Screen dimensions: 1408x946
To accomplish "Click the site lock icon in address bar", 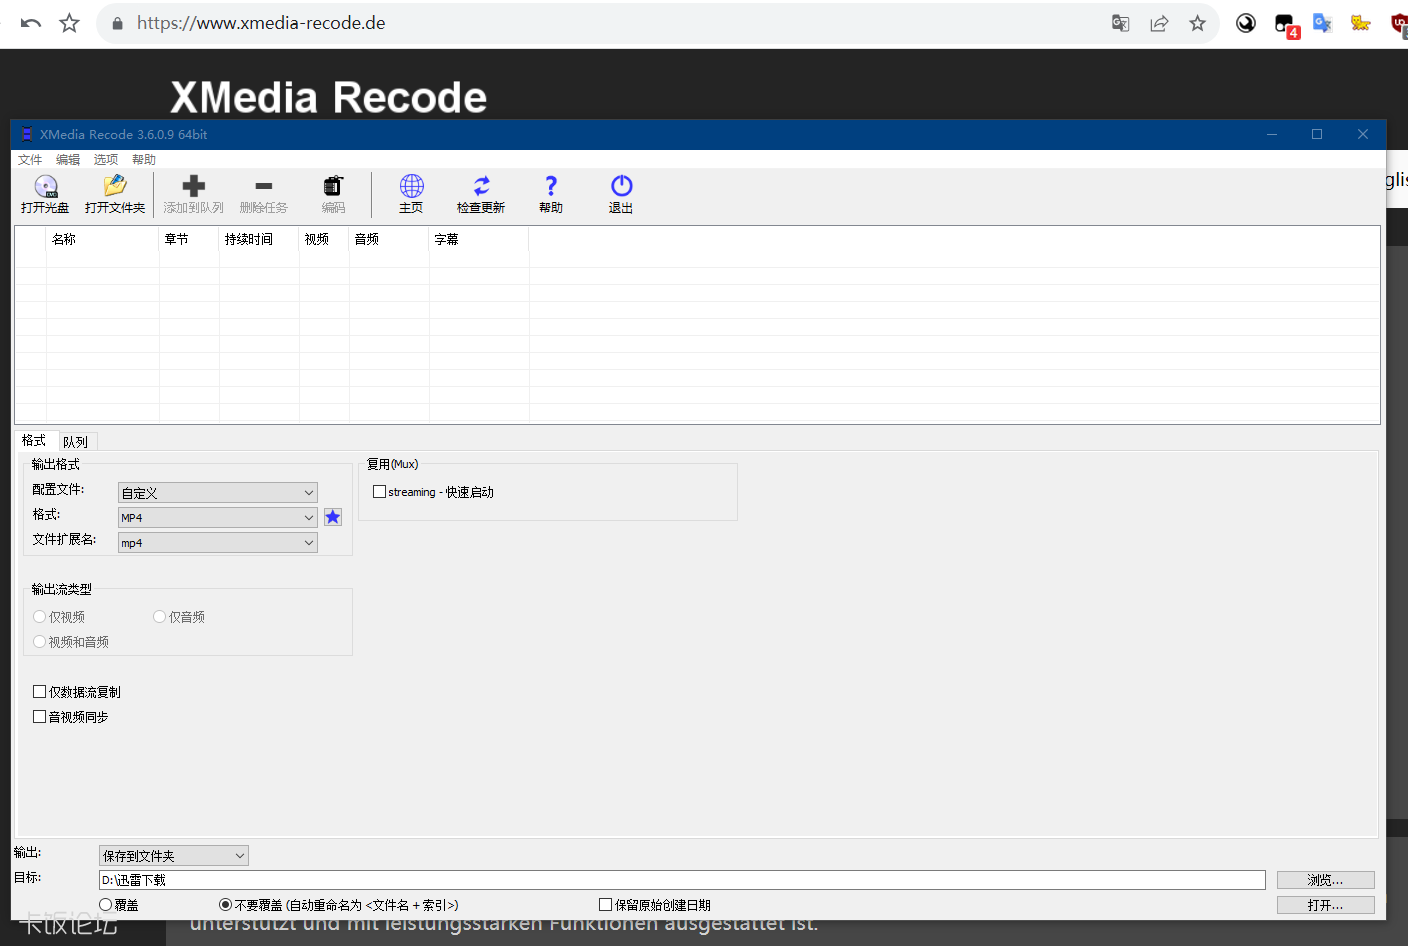I will point(118,23).
